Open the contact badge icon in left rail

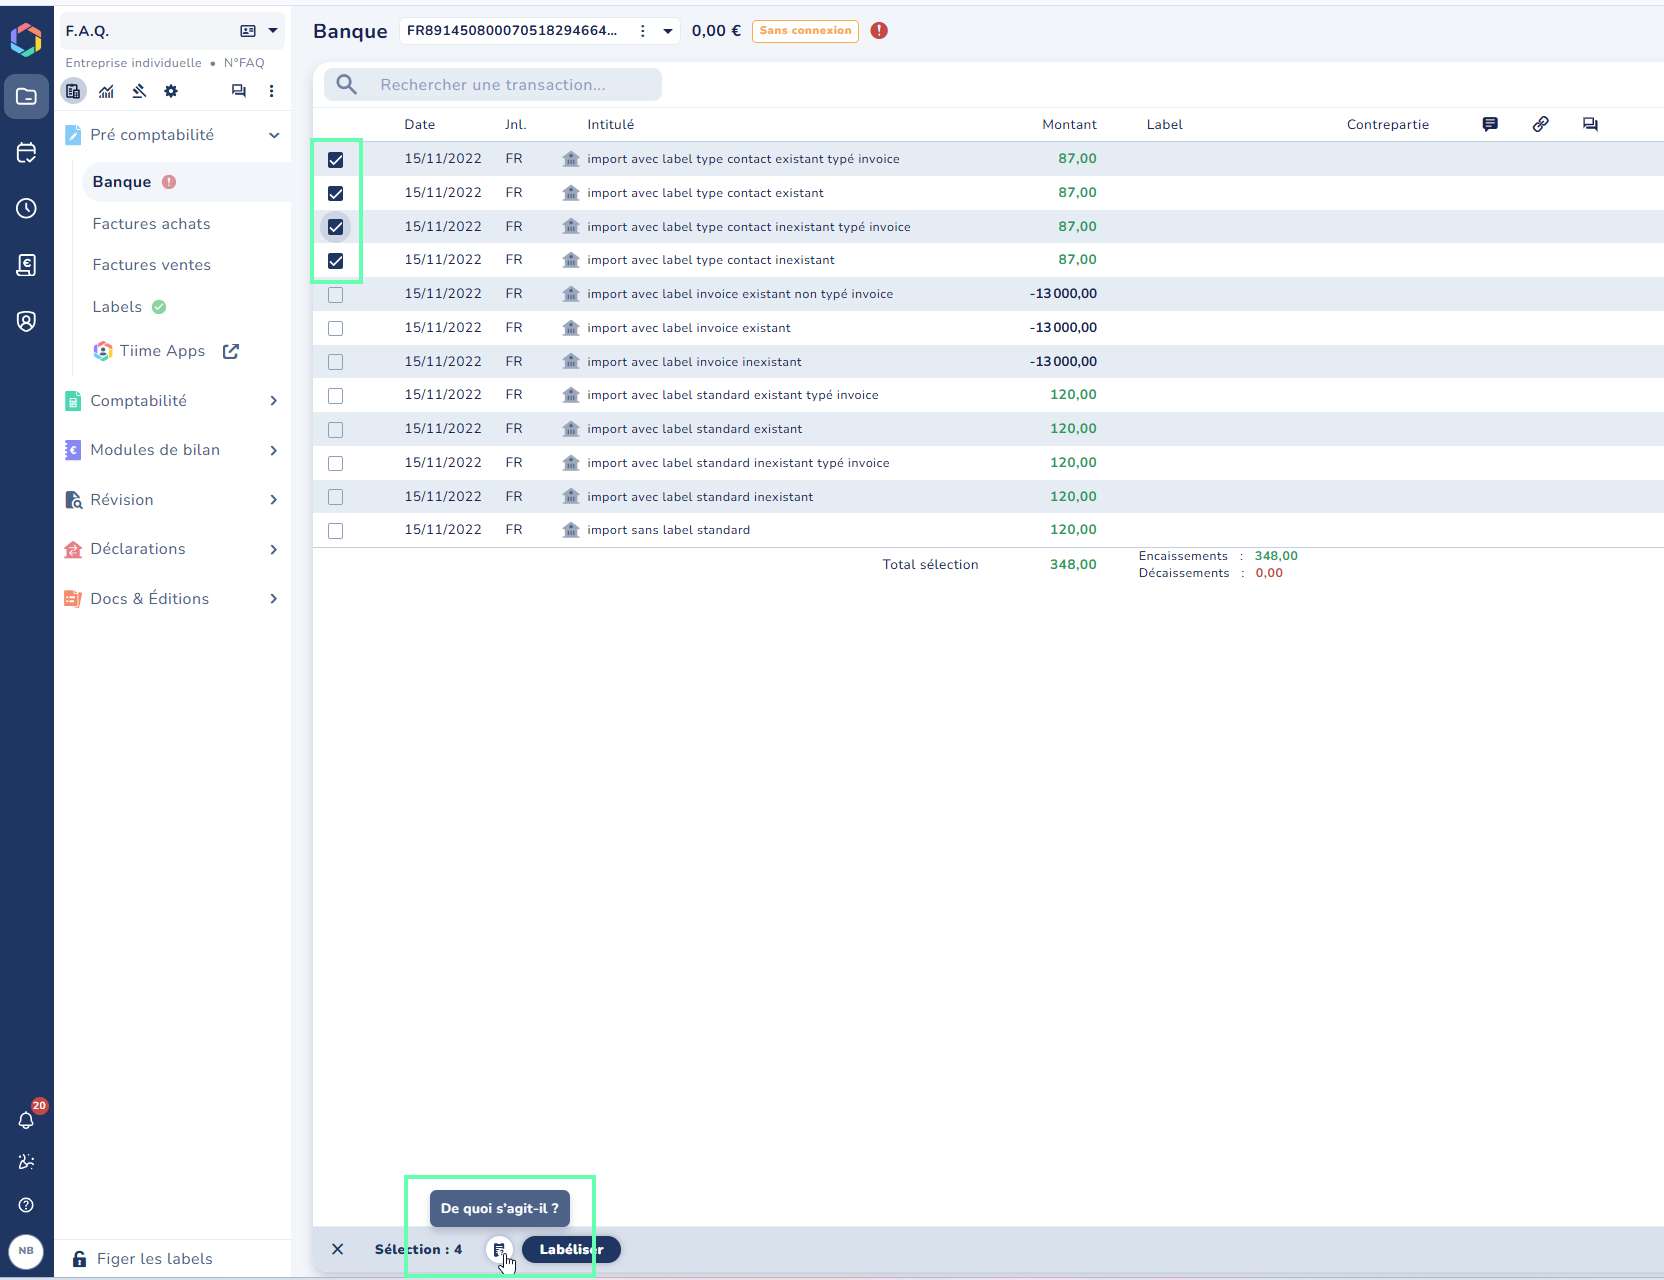(x=27, y=321)
